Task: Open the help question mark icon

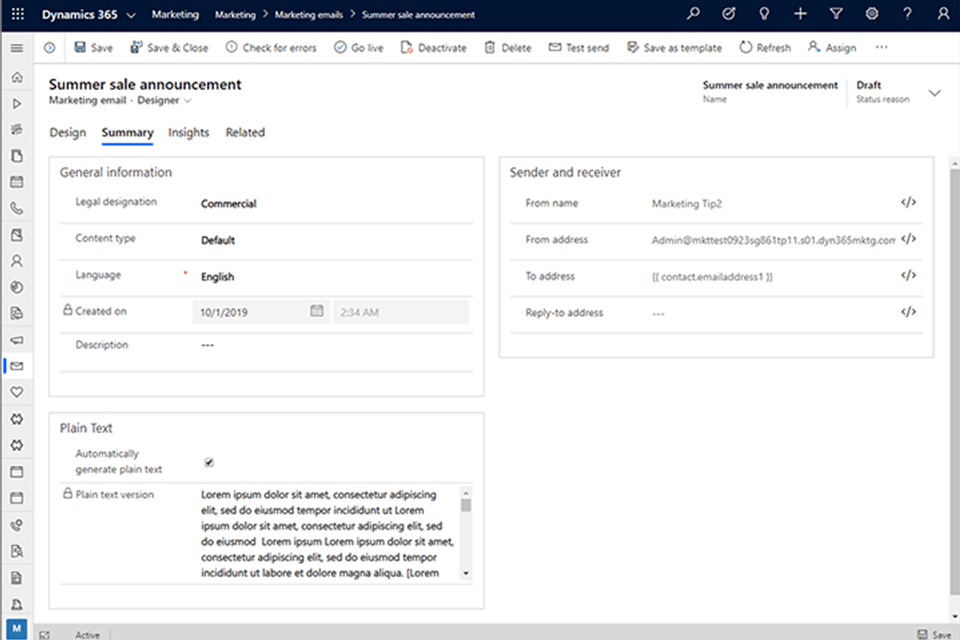Action: coord(907,15)
